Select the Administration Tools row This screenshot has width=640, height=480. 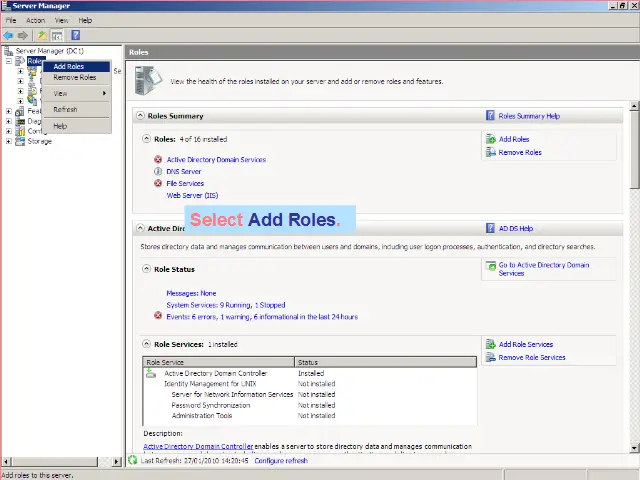coord(310,416)
